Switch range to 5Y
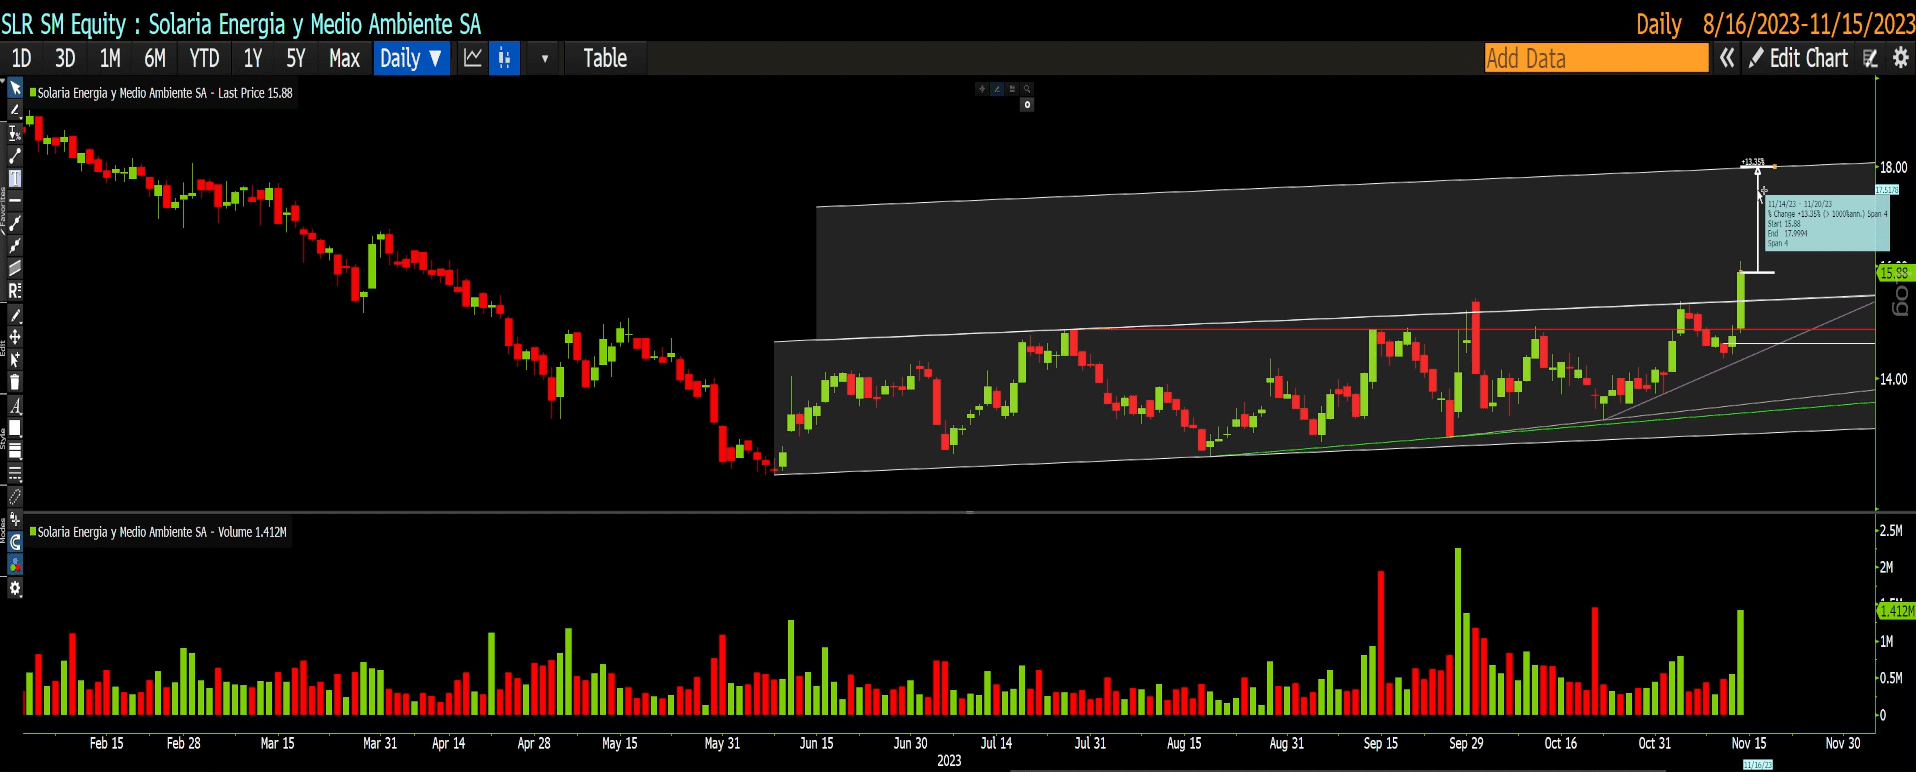 296,58
